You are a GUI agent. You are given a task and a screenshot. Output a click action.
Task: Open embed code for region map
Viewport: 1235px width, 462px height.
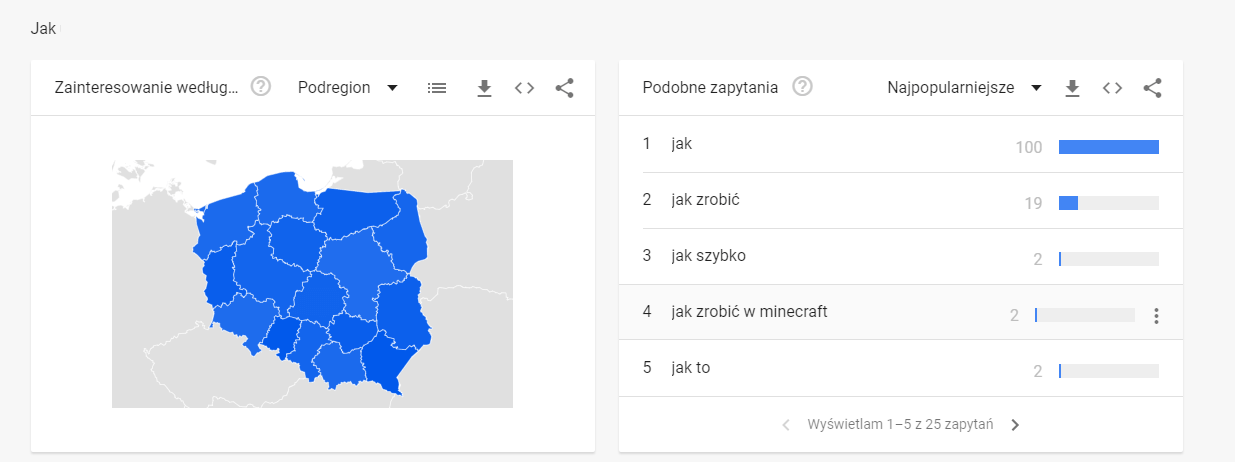point(524,88)
